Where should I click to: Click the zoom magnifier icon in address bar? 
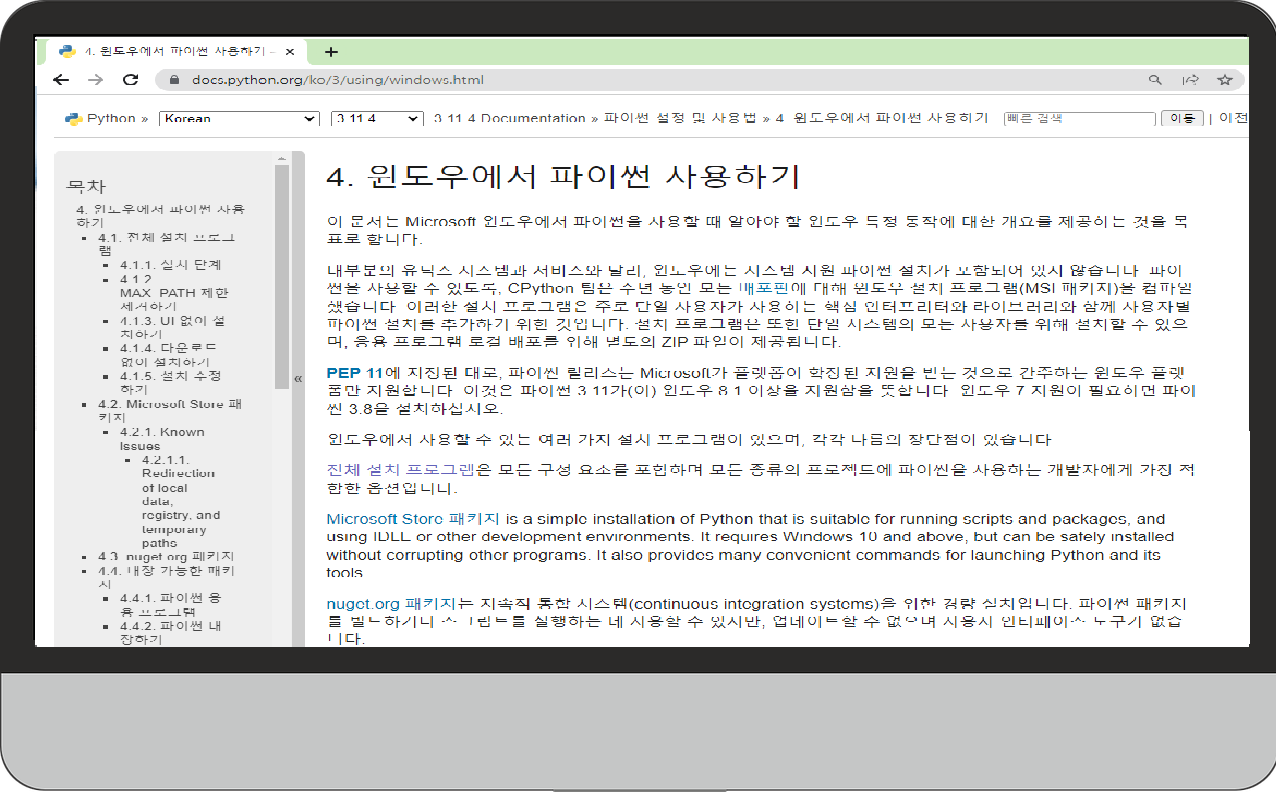[x=1155, y=80]
